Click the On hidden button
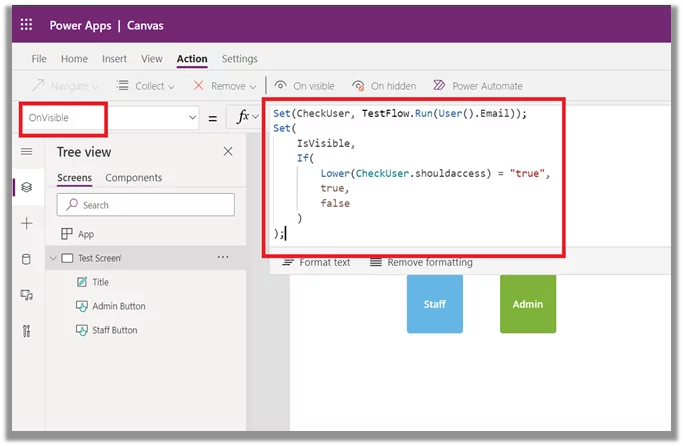This screenshot has width=683, height=446. 384,86
